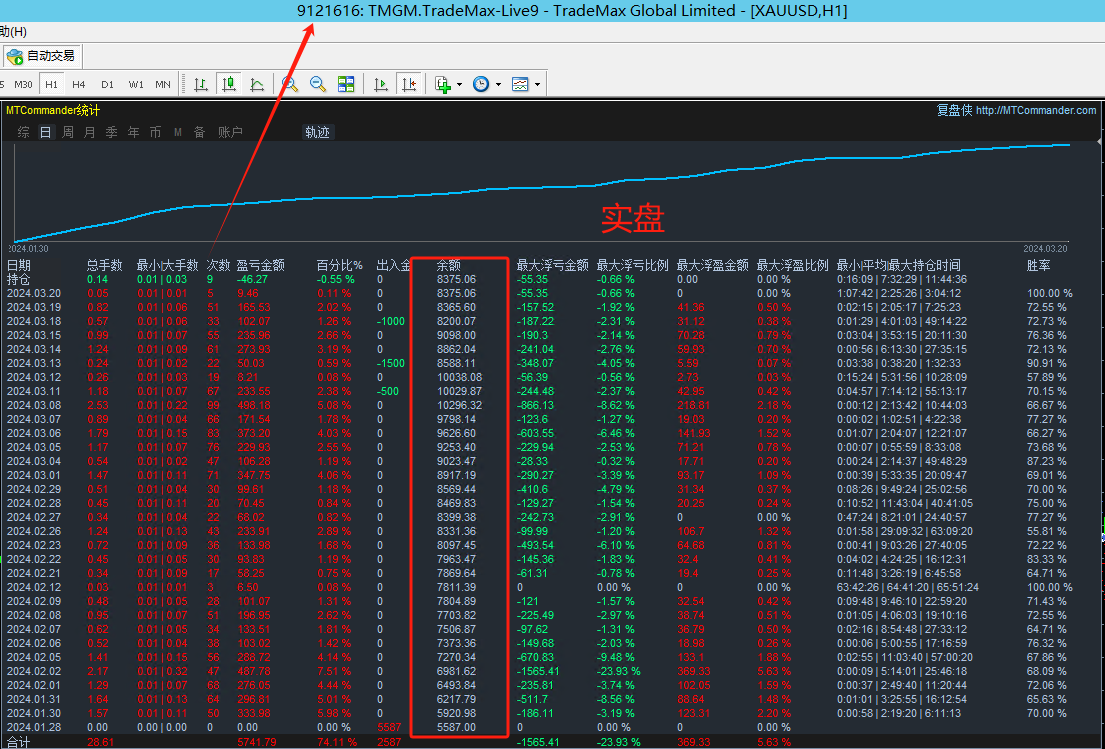Switch to the 综 summary tab
Image resolution: width=1105 pixels, height=749 pixels.
[x=24, y=132]
